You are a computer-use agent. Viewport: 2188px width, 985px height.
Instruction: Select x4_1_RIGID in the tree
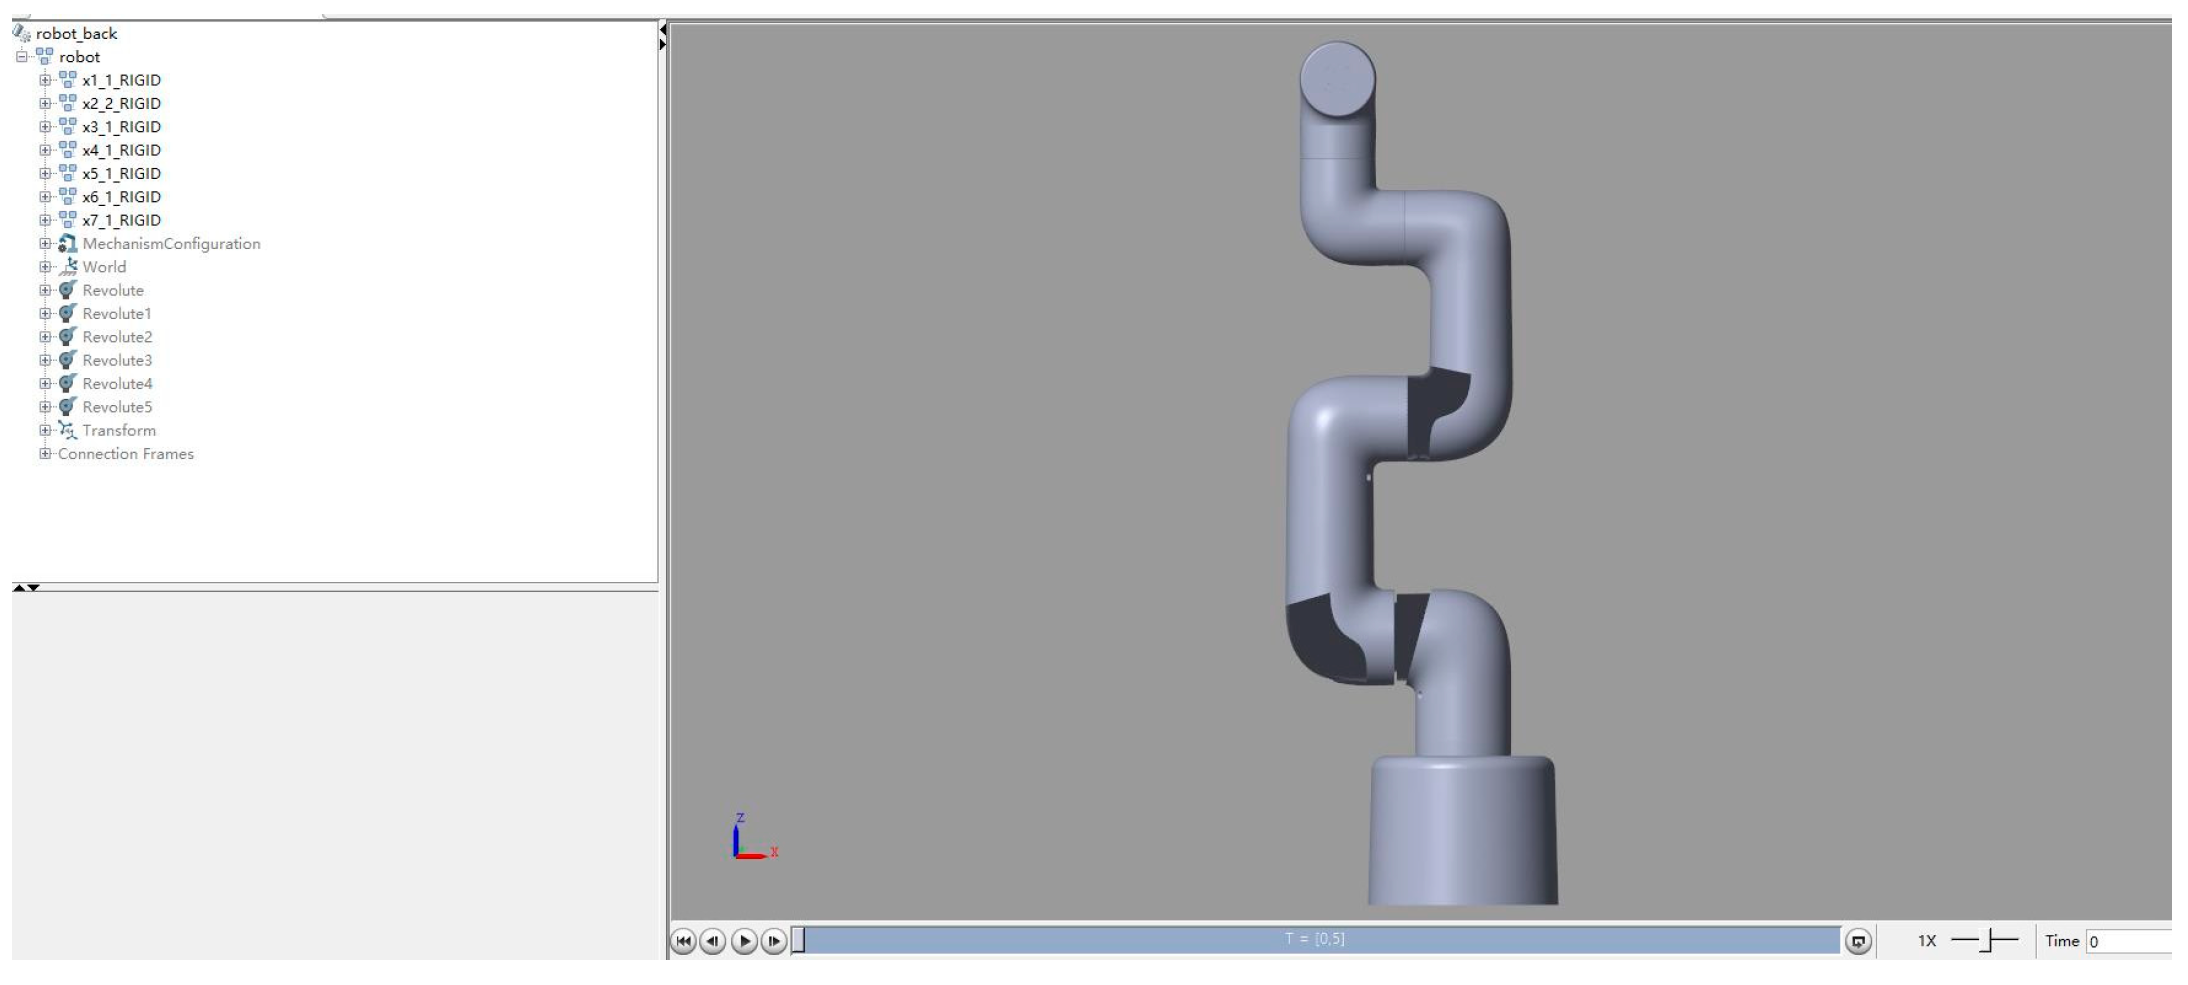[x=121, y=150]
